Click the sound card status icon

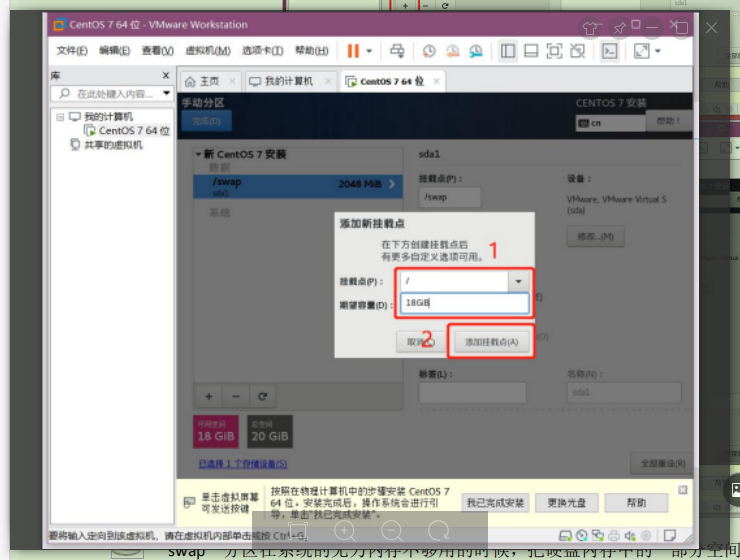click(x=630, y=535)
